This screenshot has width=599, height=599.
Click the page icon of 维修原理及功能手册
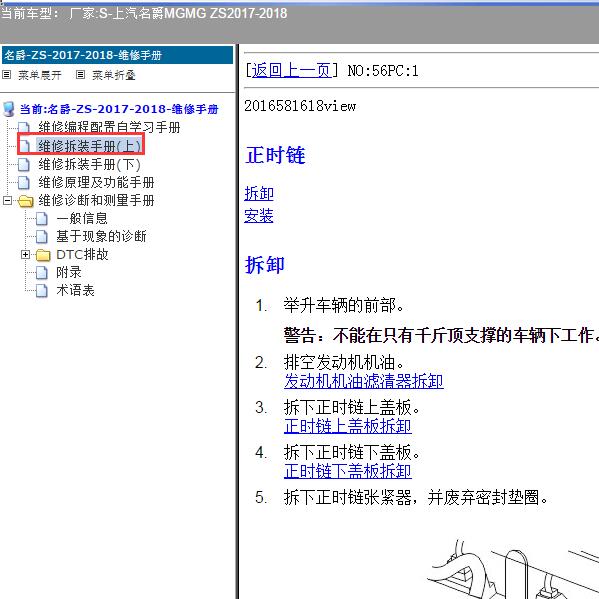[x=24, y=183]
